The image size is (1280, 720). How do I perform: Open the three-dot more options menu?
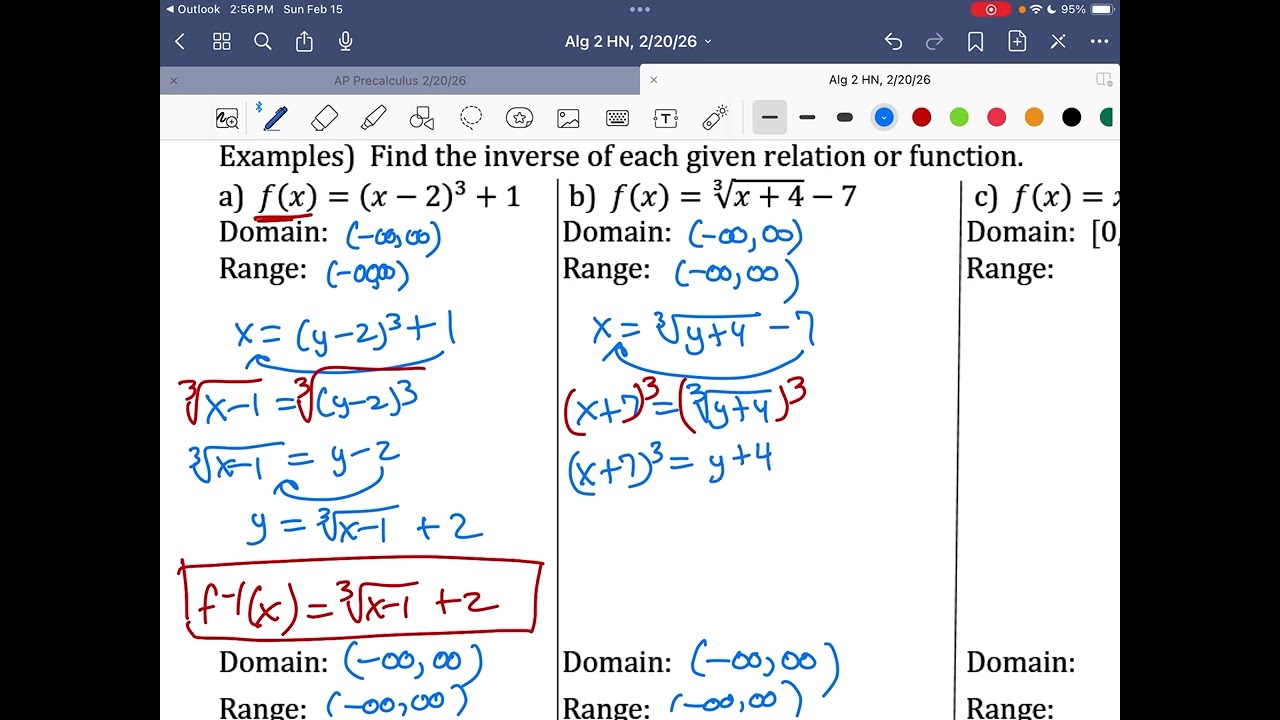1099,41
